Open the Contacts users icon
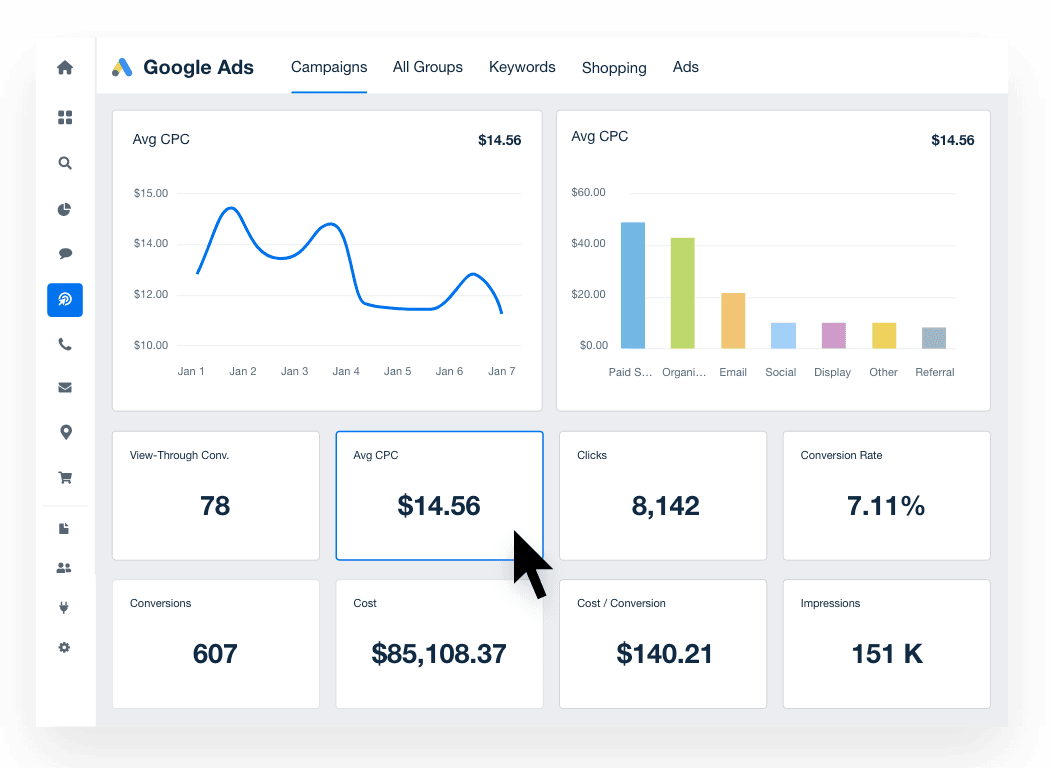 (64, 567)
